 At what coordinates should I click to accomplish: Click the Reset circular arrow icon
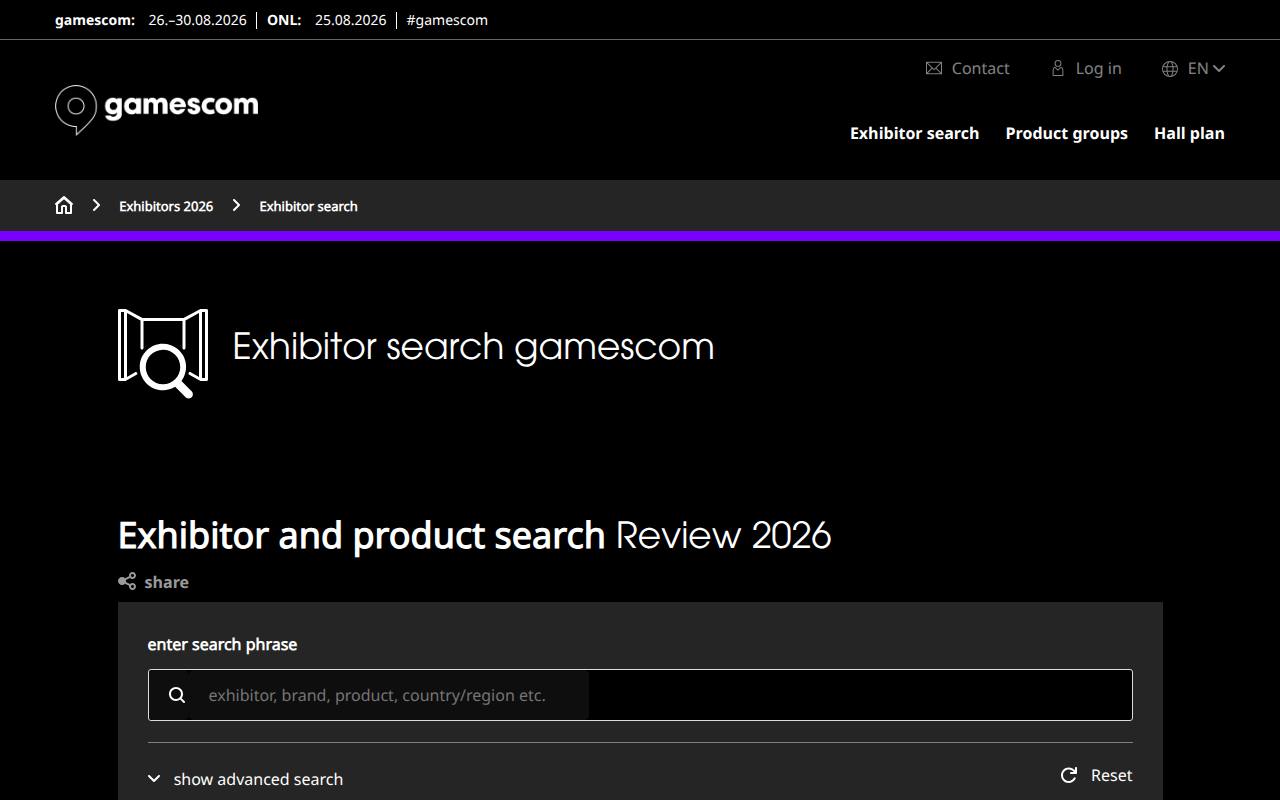tap(1069, 775)
